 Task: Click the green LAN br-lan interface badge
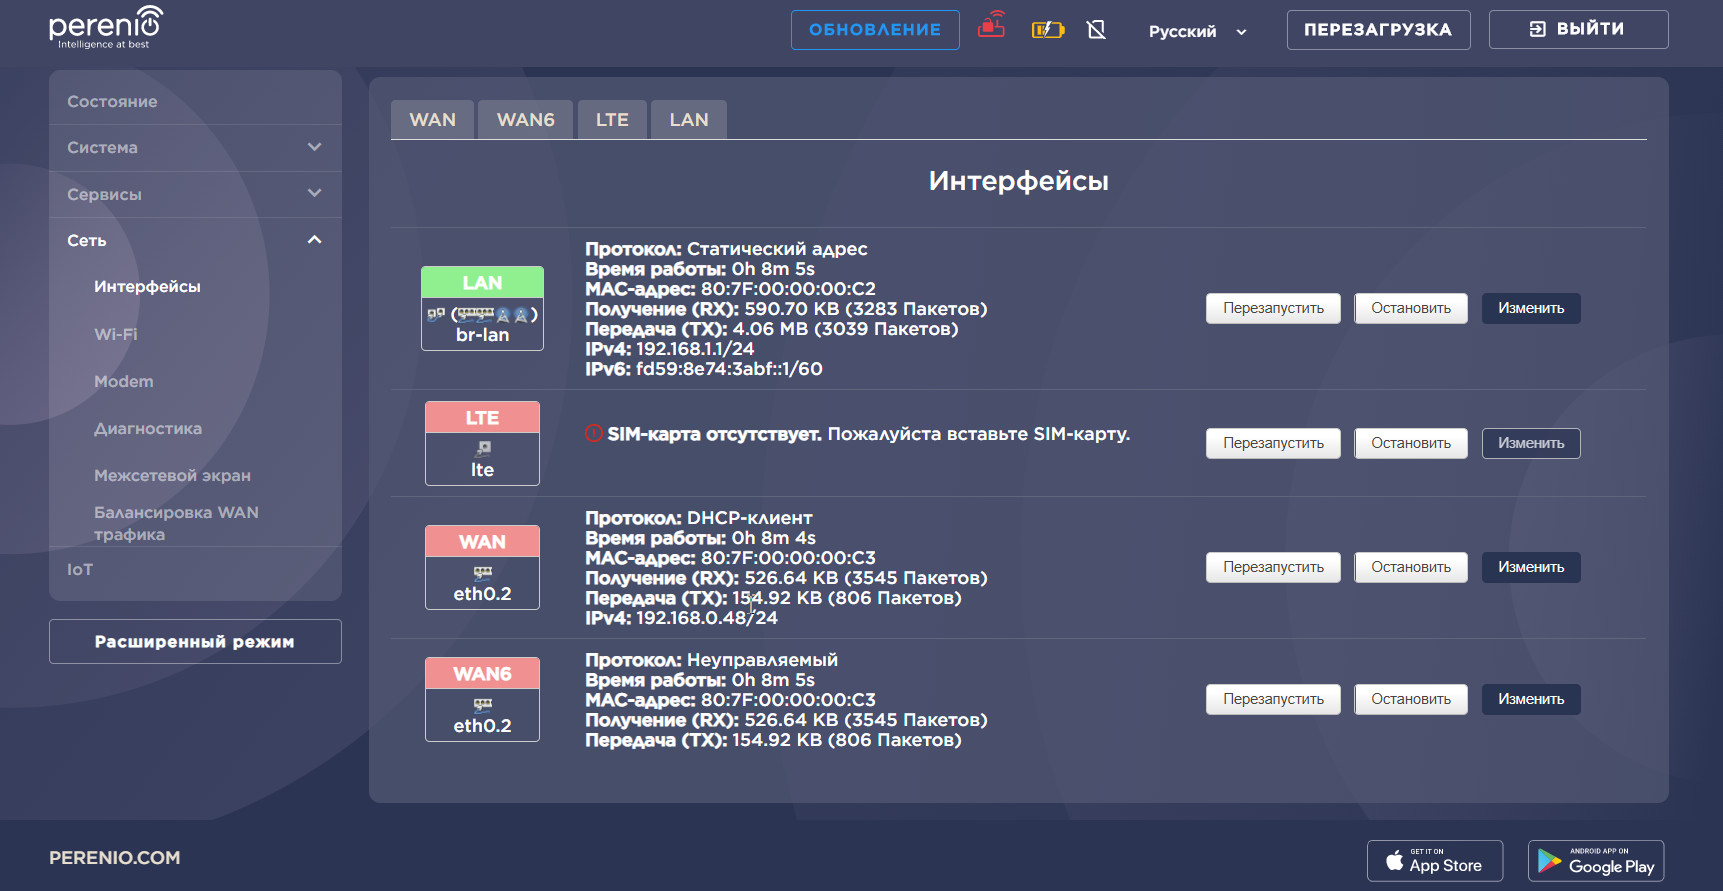(482, 308)
